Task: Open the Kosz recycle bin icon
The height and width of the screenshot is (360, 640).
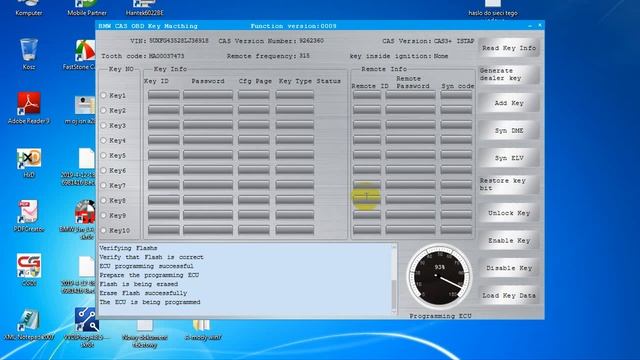Action: [x=29, y=54]
